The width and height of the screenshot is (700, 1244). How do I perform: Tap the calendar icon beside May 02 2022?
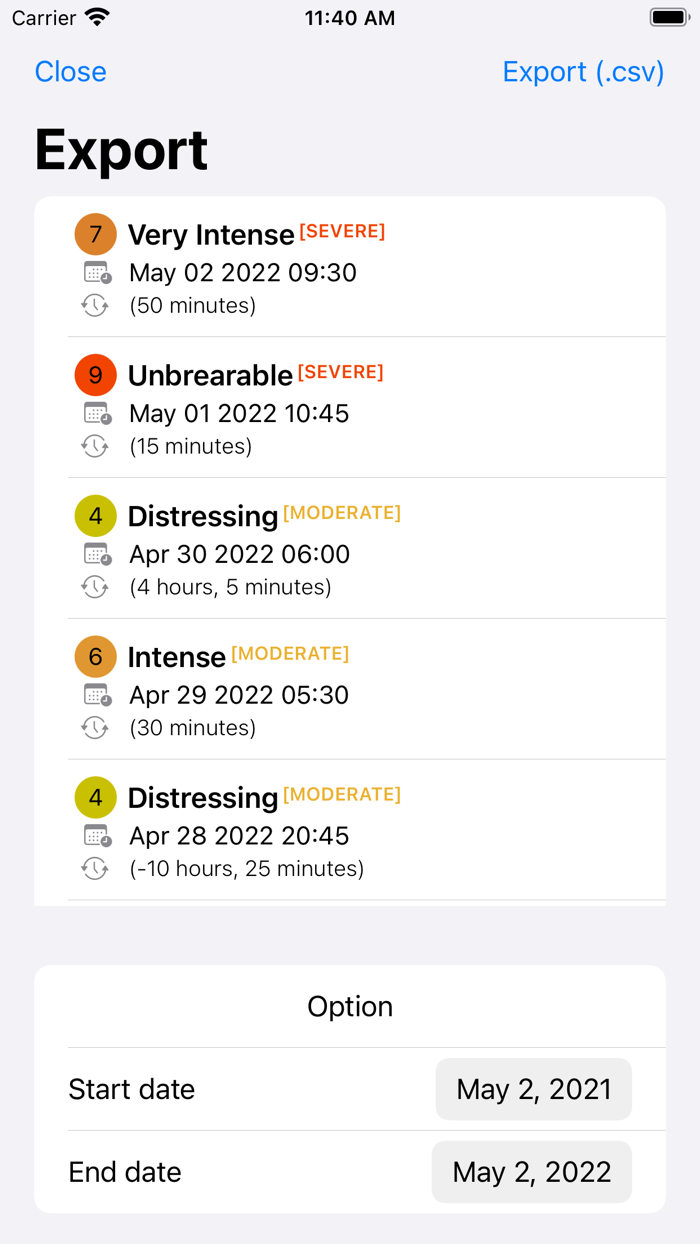[96, 272]
